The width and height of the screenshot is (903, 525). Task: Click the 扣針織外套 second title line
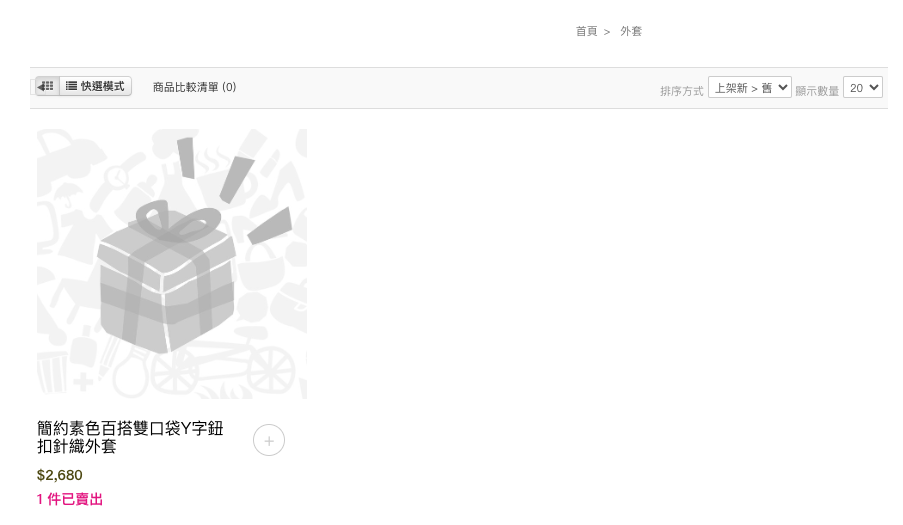tap(77, 447)
